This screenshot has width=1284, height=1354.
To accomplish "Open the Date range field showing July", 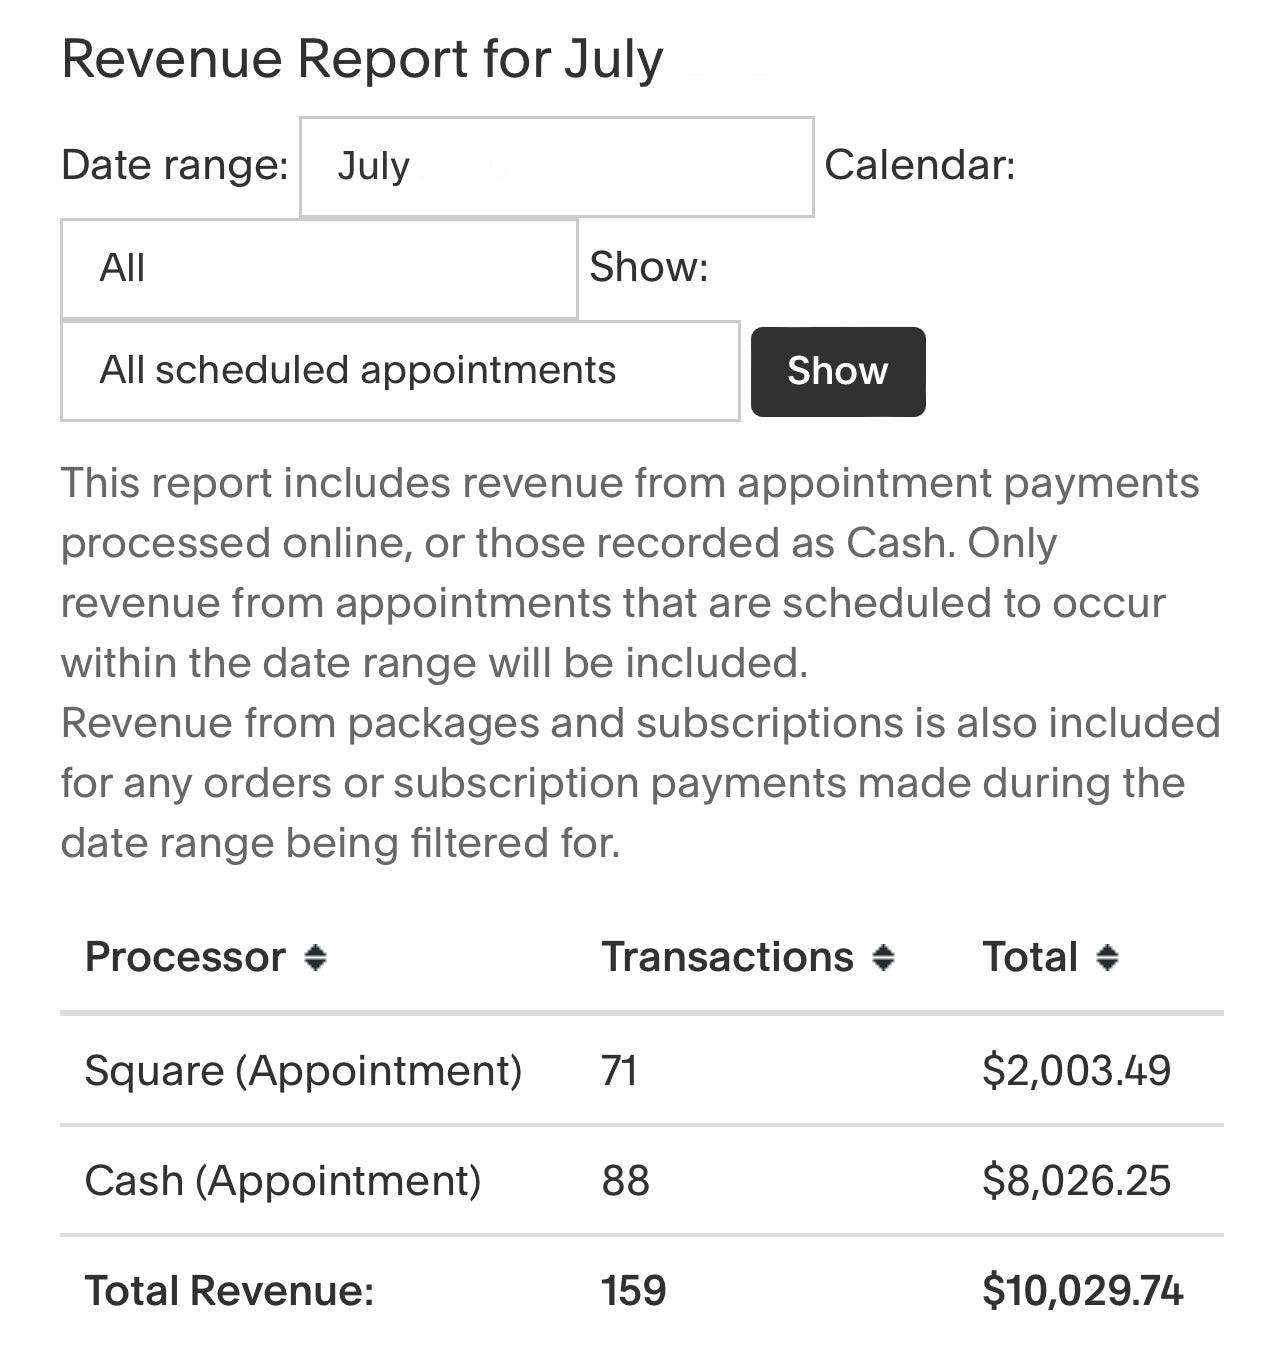I will coord(556,167).
